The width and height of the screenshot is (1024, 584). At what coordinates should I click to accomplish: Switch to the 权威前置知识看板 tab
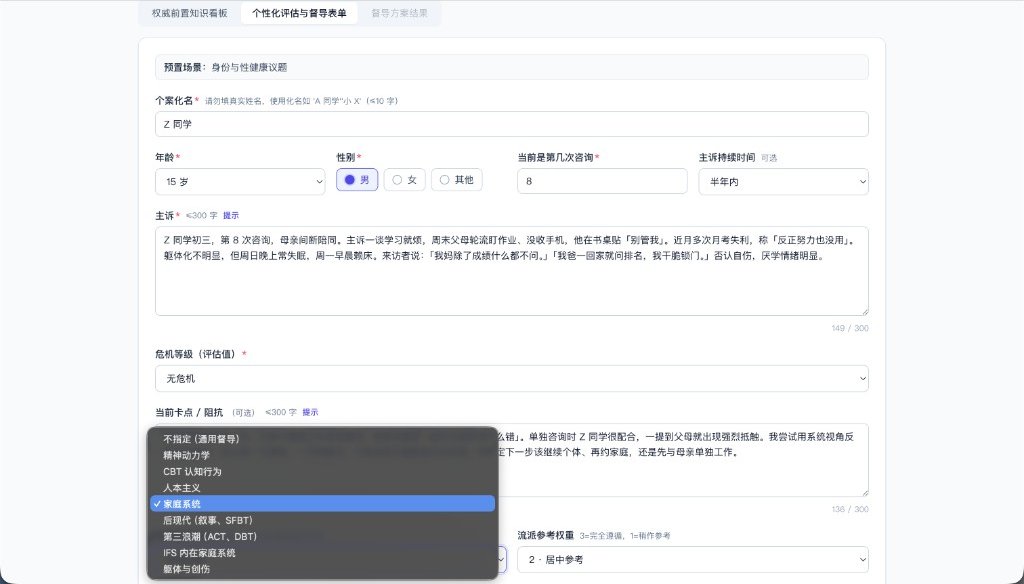point(190,13)
